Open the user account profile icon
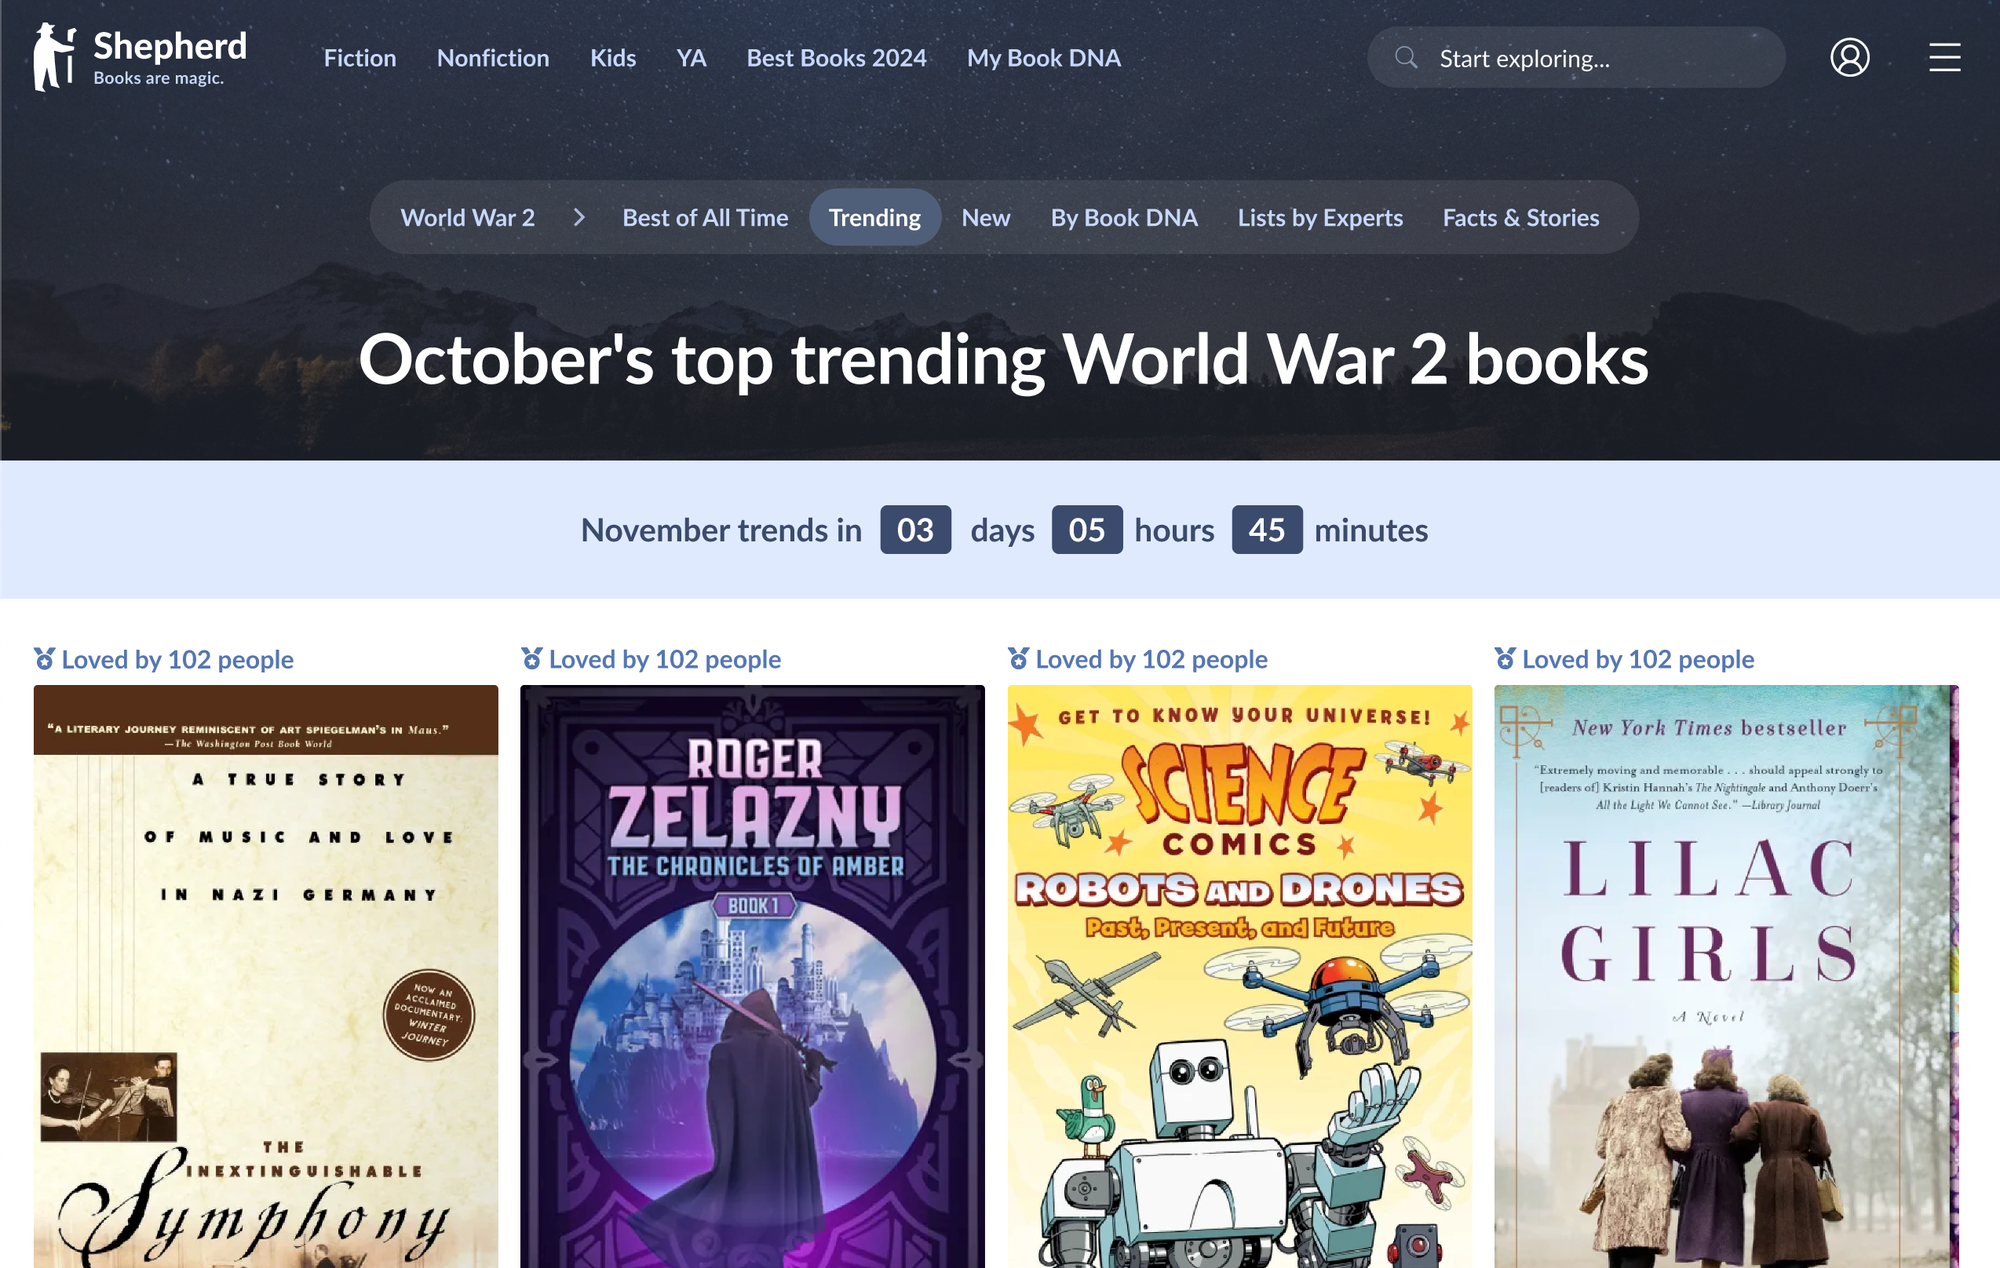 click(x=1850, y=57)
